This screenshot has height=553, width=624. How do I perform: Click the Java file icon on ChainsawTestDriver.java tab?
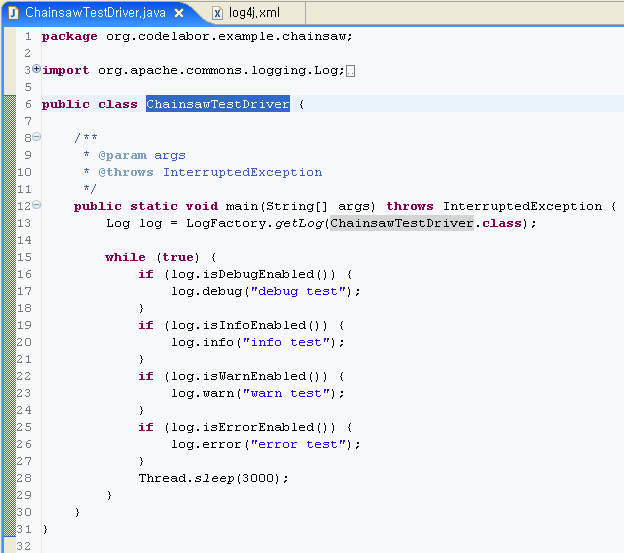click(14, 13)
